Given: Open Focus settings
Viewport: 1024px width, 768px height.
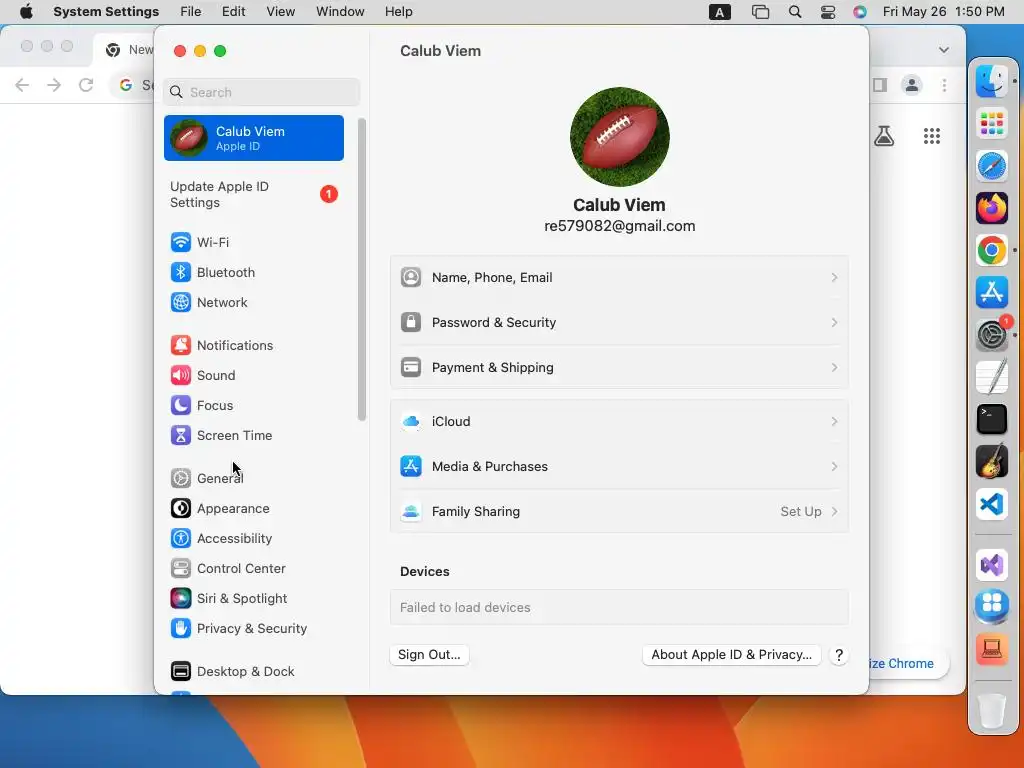Looking at the screenshot, I should (202, 406).
